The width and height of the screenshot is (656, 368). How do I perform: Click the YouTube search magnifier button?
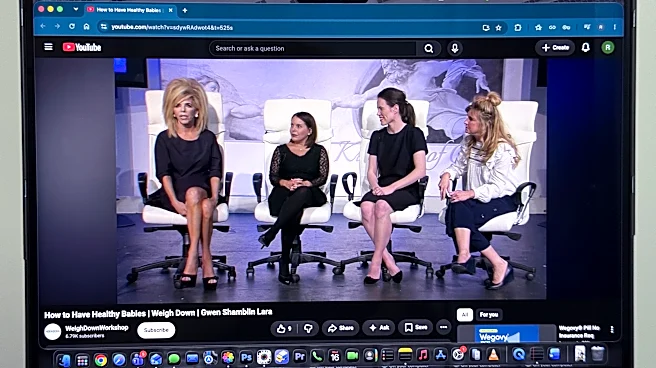(428, 49)
